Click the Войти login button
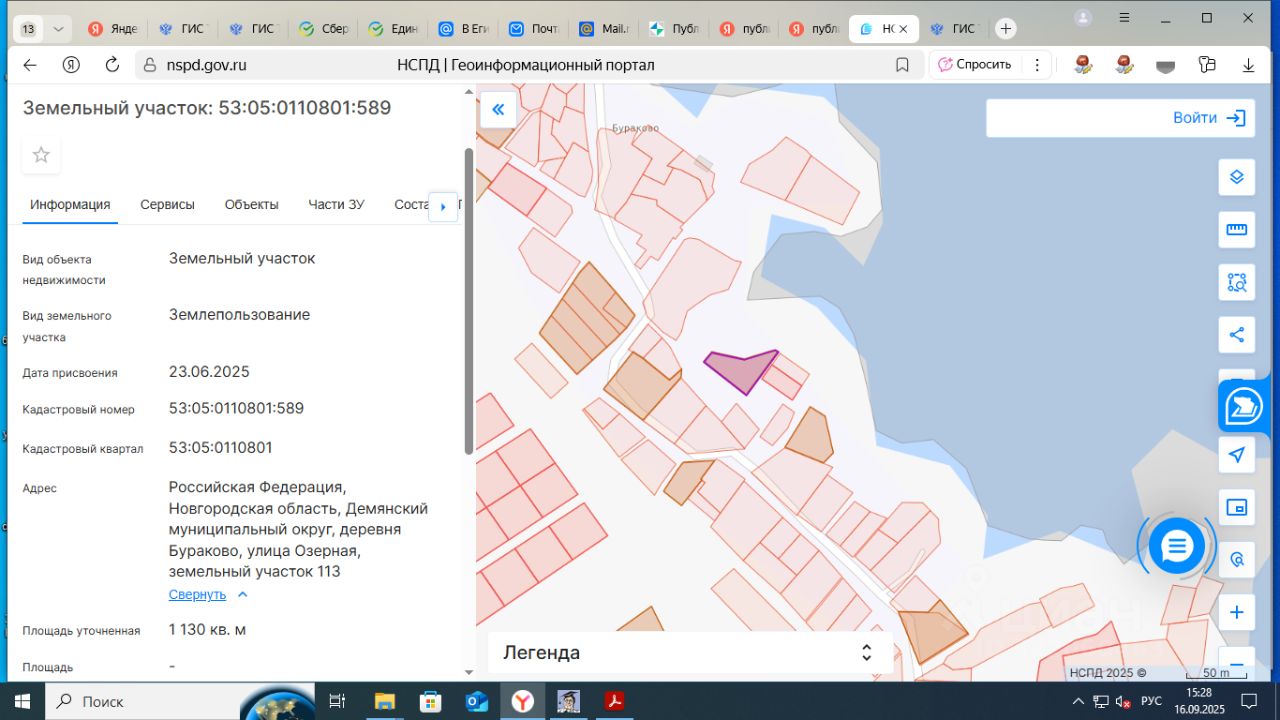The image size is (1280, 720). 1208,118
